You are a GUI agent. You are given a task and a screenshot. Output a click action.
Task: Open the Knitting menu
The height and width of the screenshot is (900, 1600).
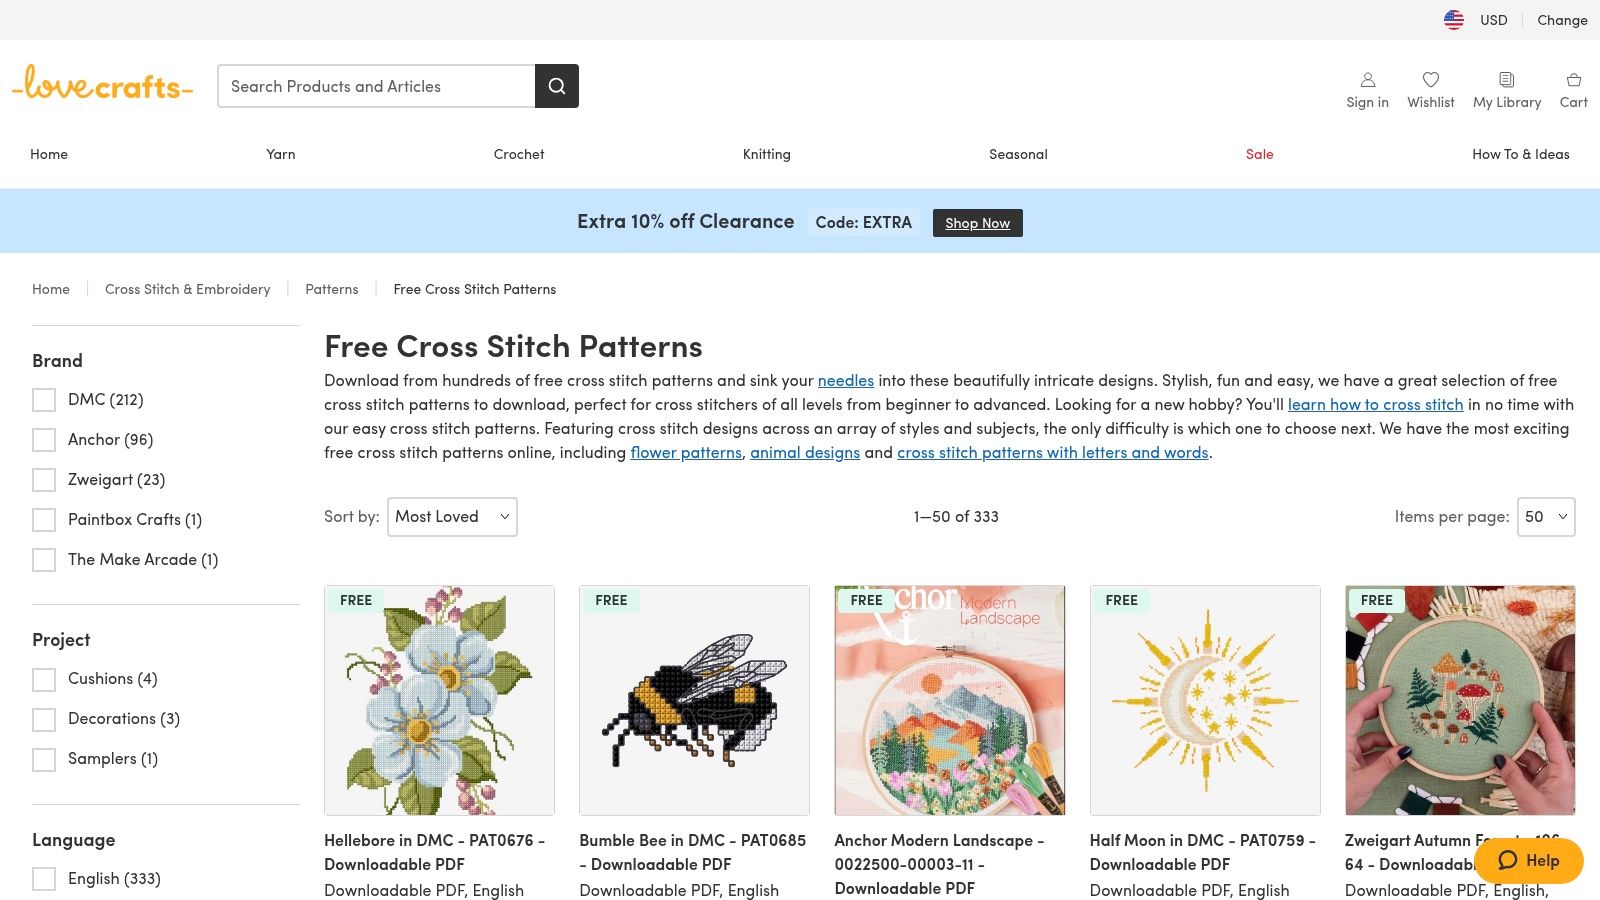[x=766, y=154]
